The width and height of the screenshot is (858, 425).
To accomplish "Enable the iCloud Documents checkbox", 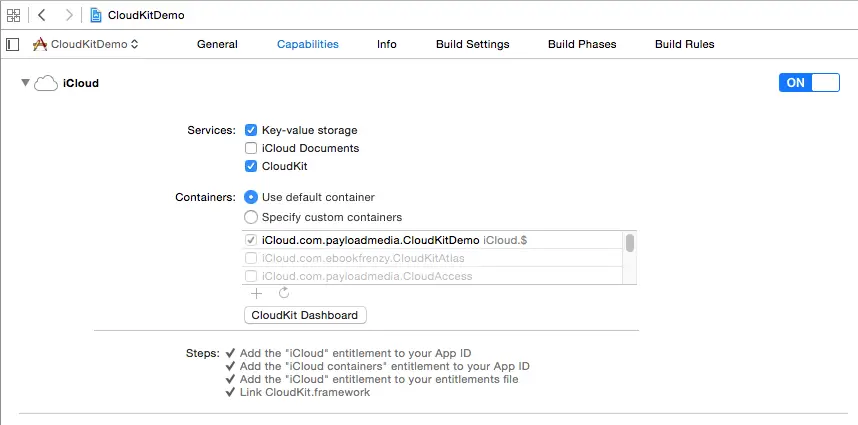I will click(x=251, y=148).
